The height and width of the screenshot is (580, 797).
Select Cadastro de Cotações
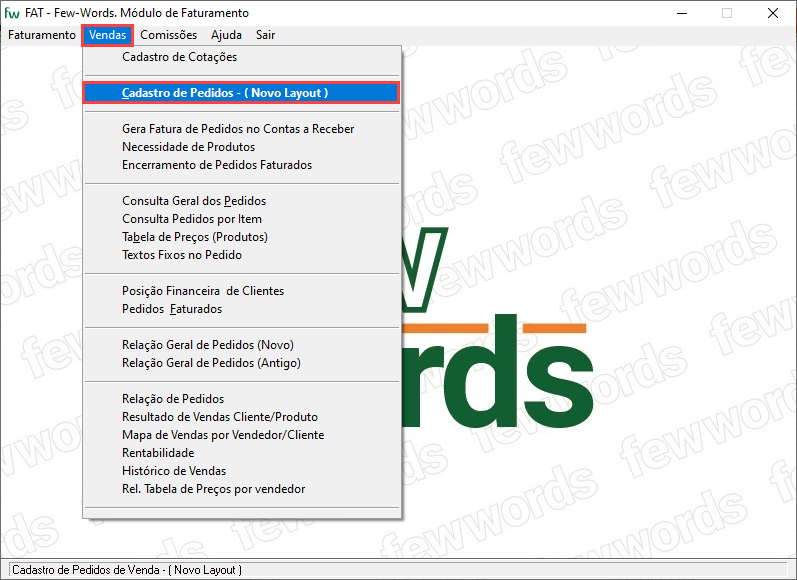[x=241, y=57]
